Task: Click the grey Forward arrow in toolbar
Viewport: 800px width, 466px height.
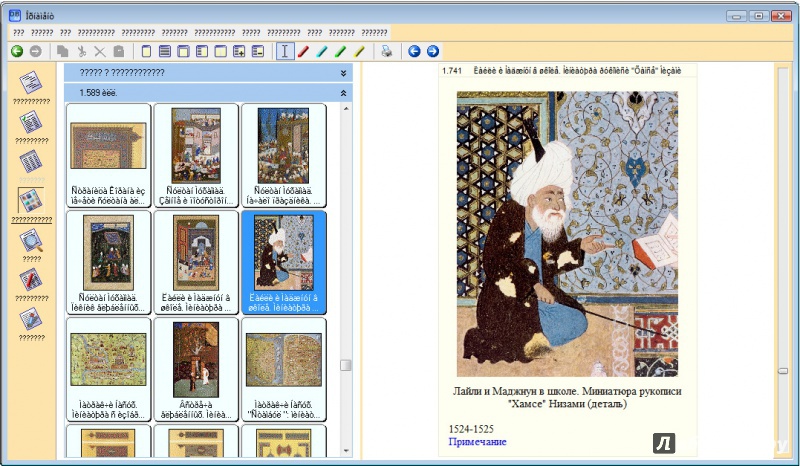Action: tap(35, 51)
